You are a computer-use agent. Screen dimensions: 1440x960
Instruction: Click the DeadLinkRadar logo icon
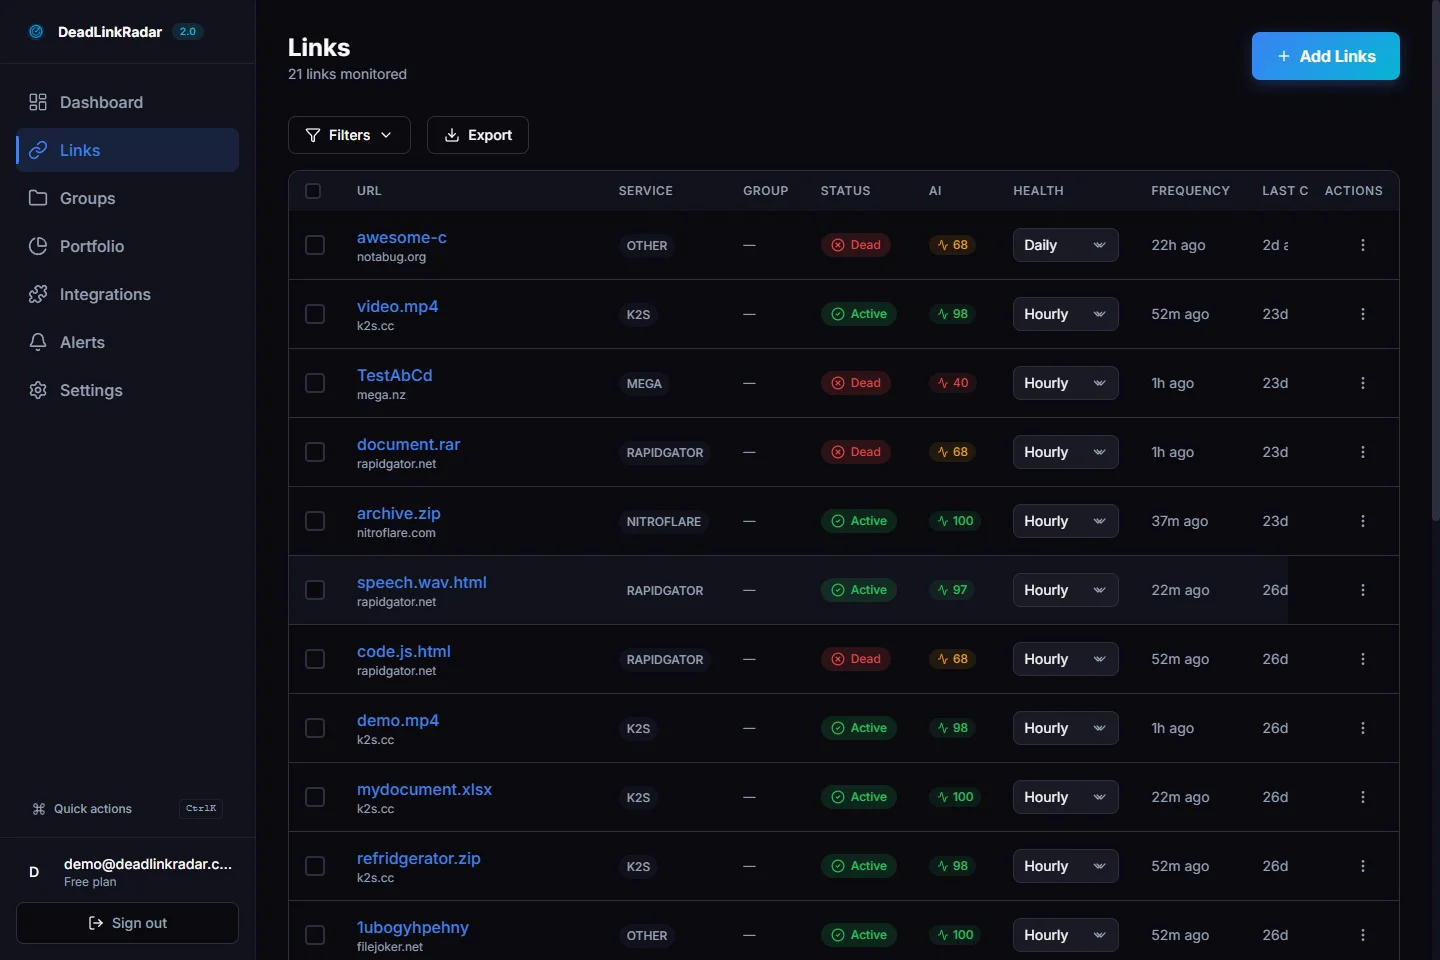[x=36, y=32]
